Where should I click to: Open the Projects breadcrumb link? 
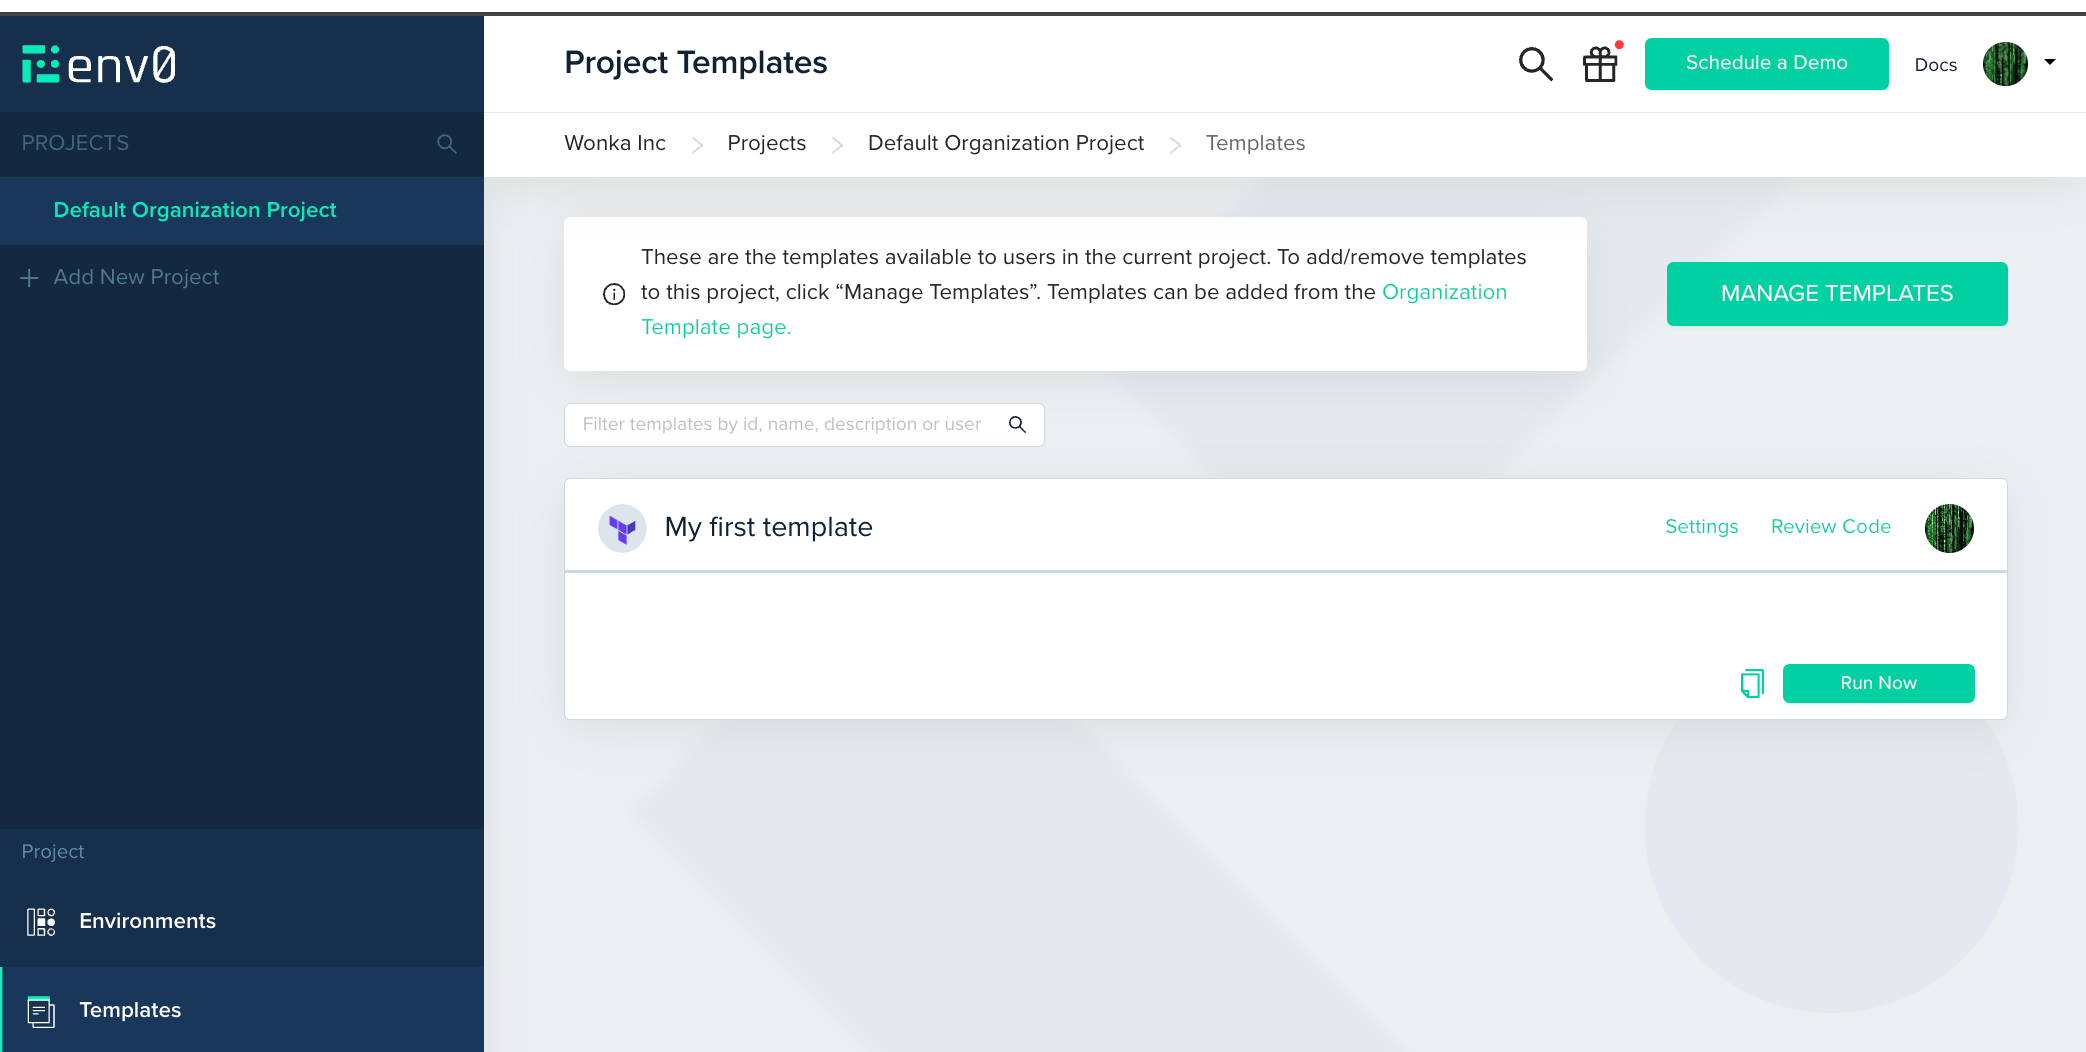click(x=766, y=143)
